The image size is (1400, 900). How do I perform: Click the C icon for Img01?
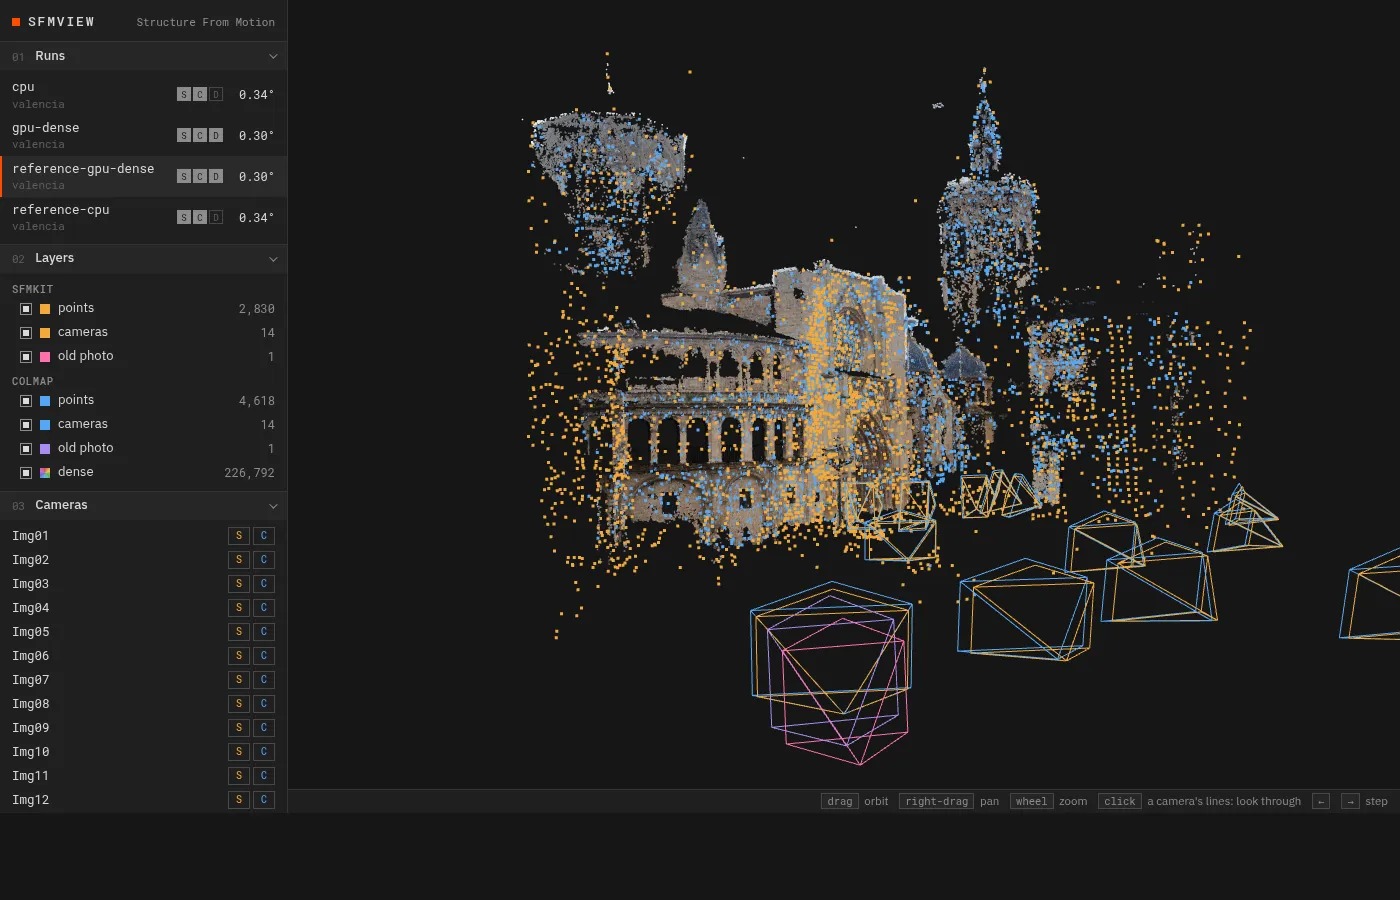[x=264, y=536]
